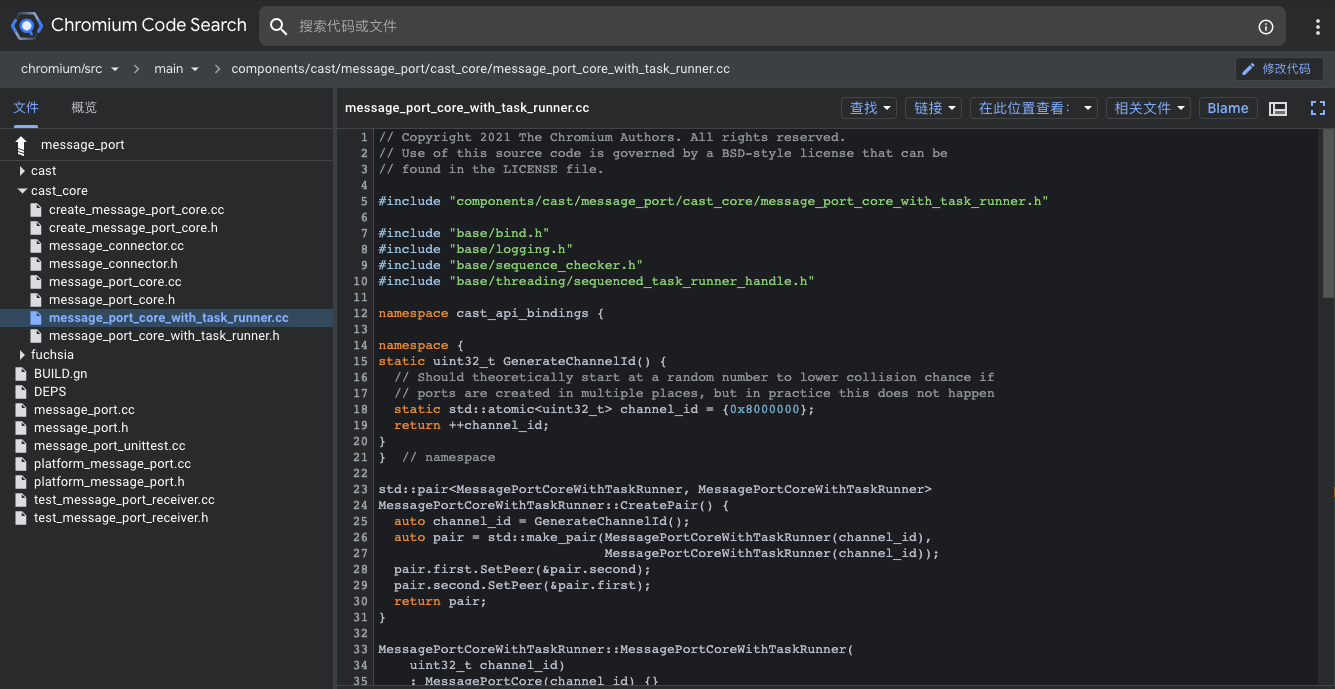Go up to parent message_port folder arrow
Screen dimensions: 1335x689
[x=21, y=145]
